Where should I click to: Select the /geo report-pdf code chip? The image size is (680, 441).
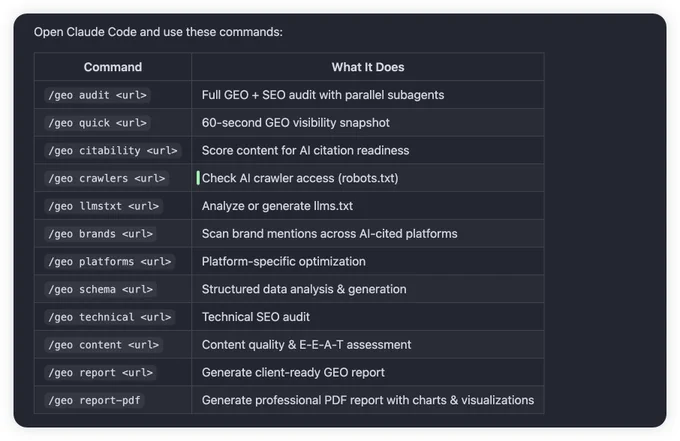click(95, 400)
